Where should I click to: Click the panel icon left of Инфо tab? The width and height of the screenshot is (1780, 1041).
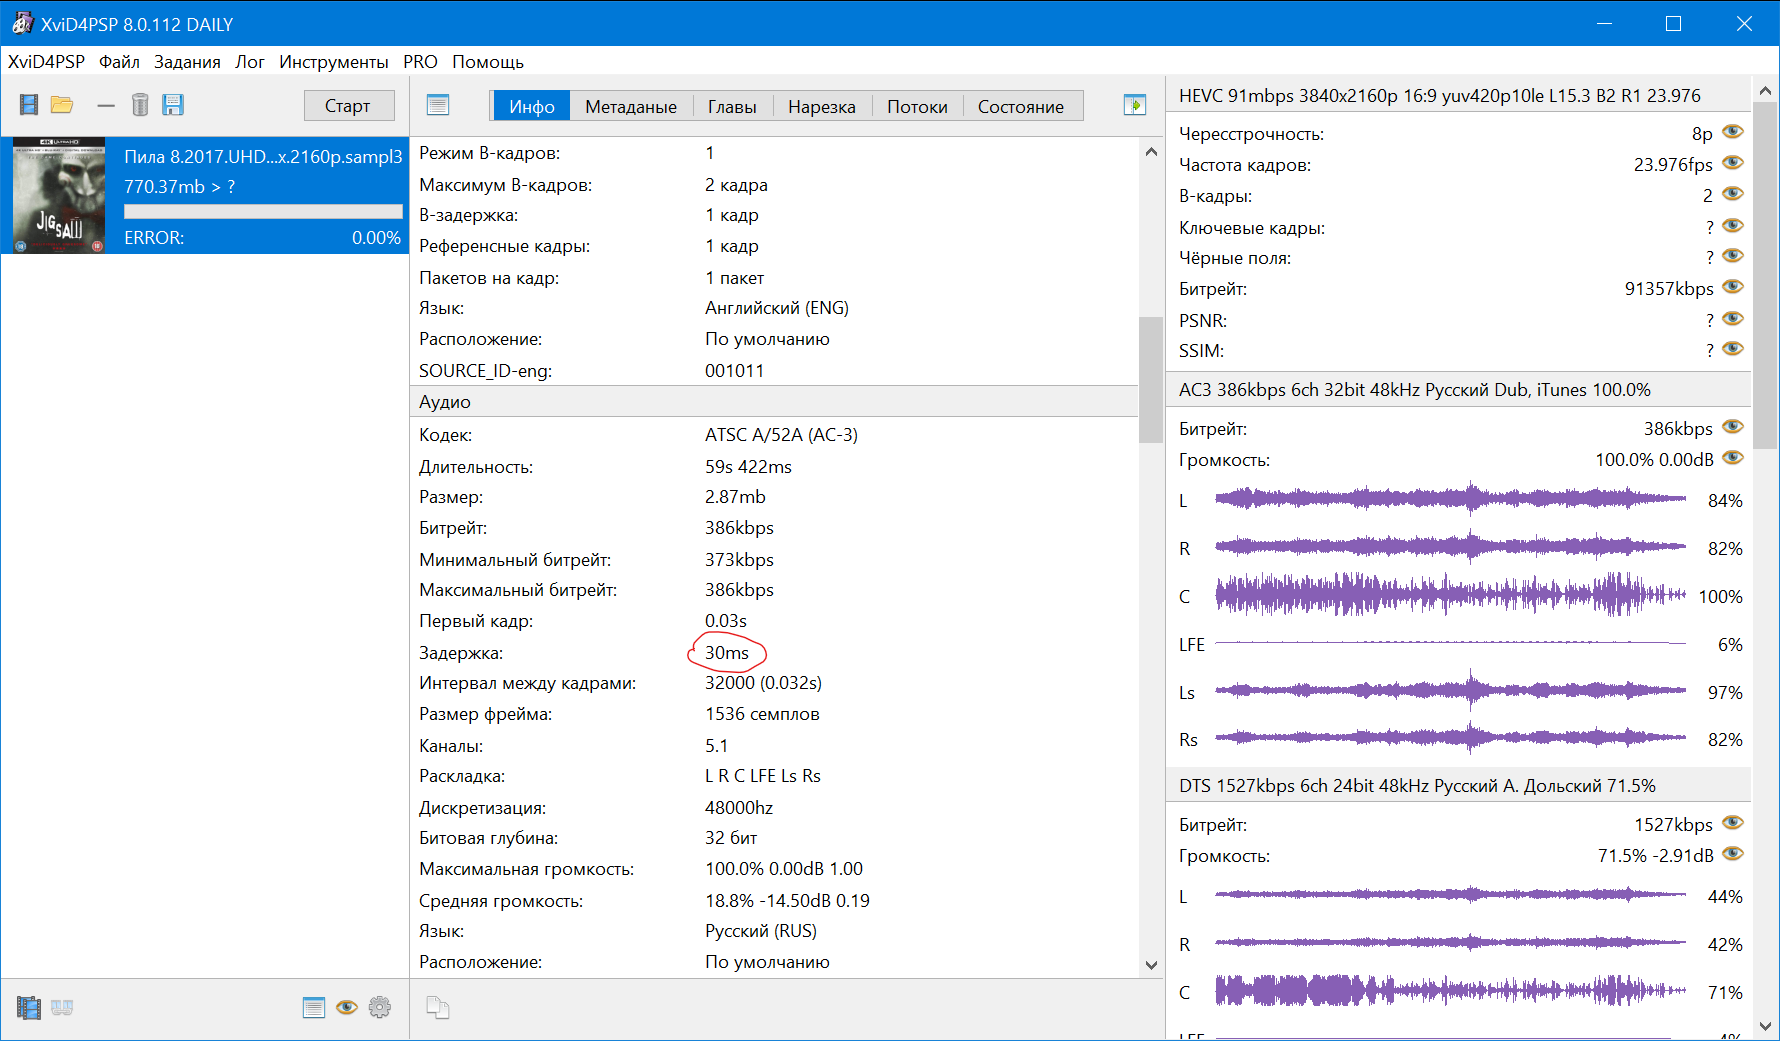[438, 105]
